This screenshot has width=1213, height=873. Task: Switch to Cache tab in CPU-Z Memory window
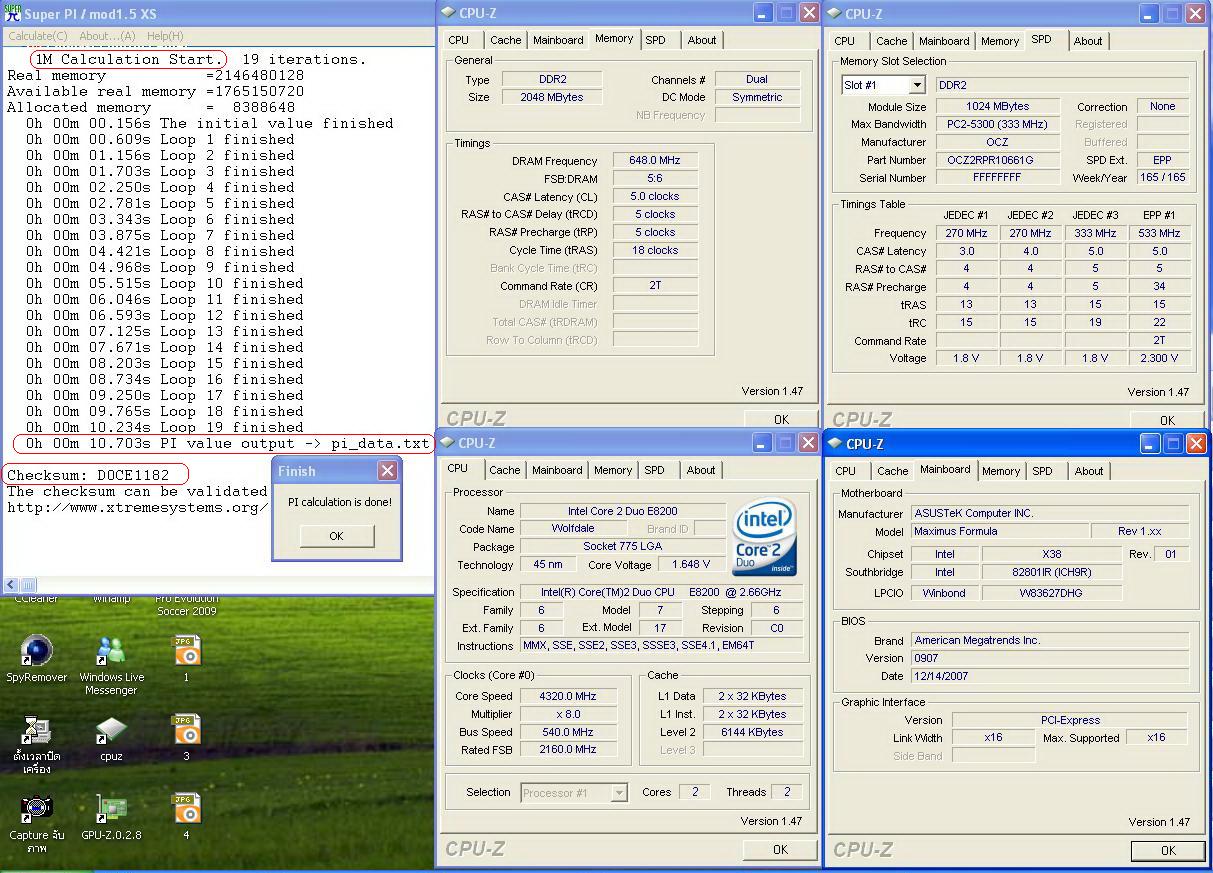point(505,40)
